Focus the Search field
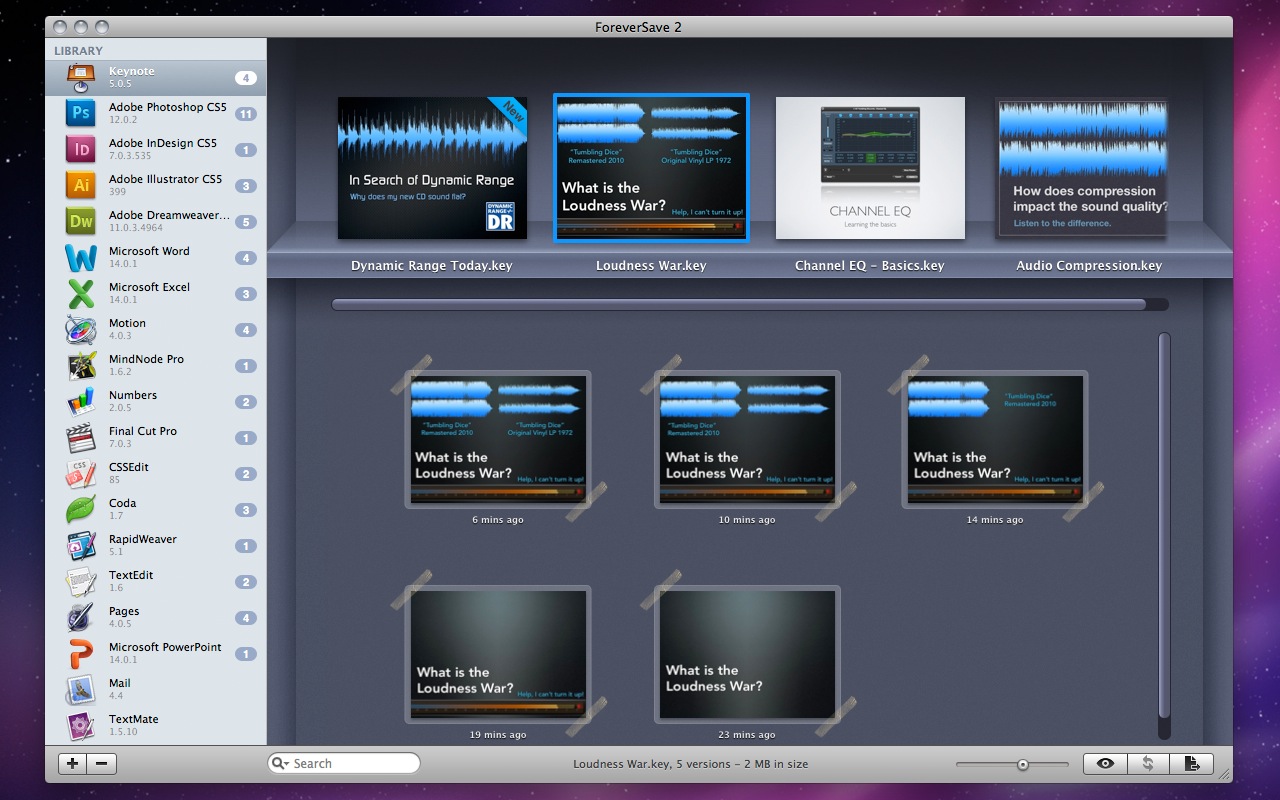Image resolution: width=1280 pixels, height=800 pixels. (344, 763)
